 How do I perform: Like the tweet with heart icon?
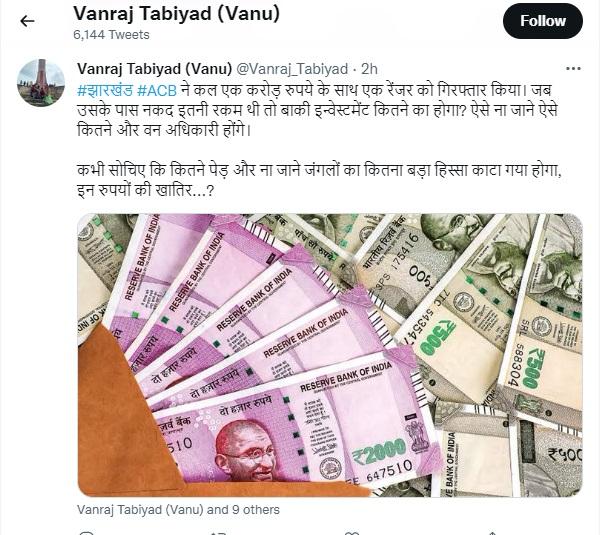pos(351,533)
